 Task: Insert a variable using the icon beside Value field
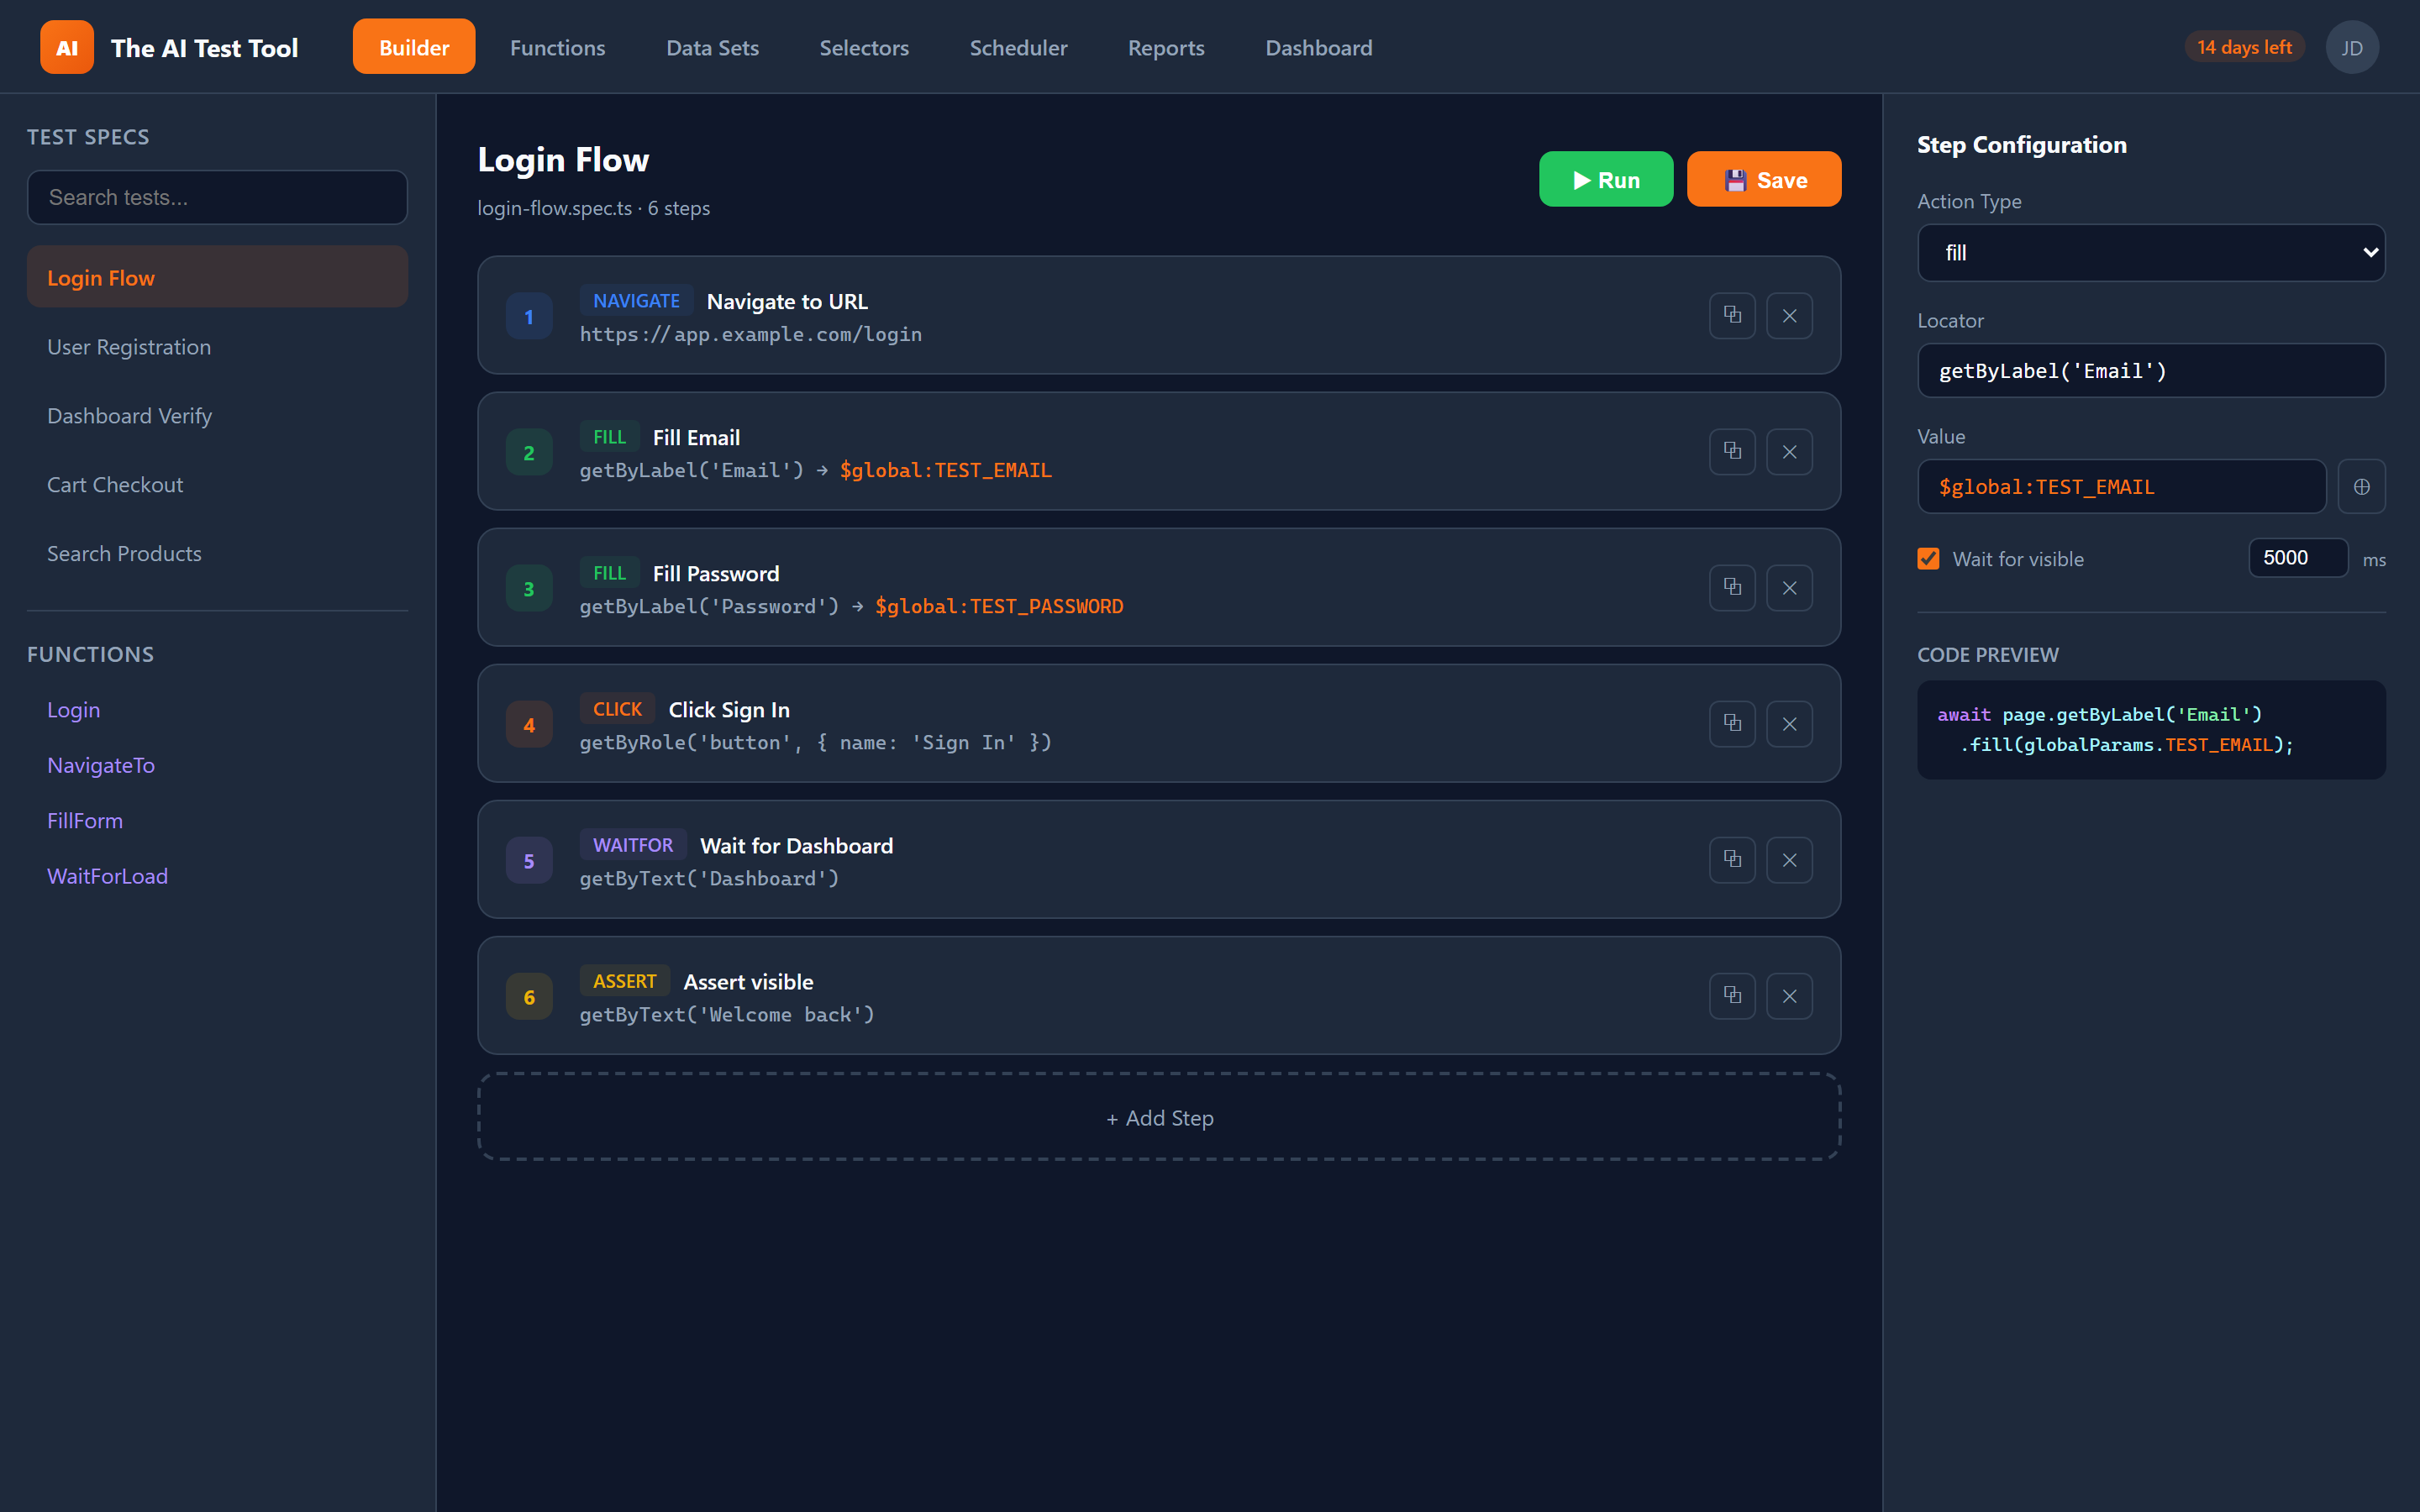point(2361,486)
